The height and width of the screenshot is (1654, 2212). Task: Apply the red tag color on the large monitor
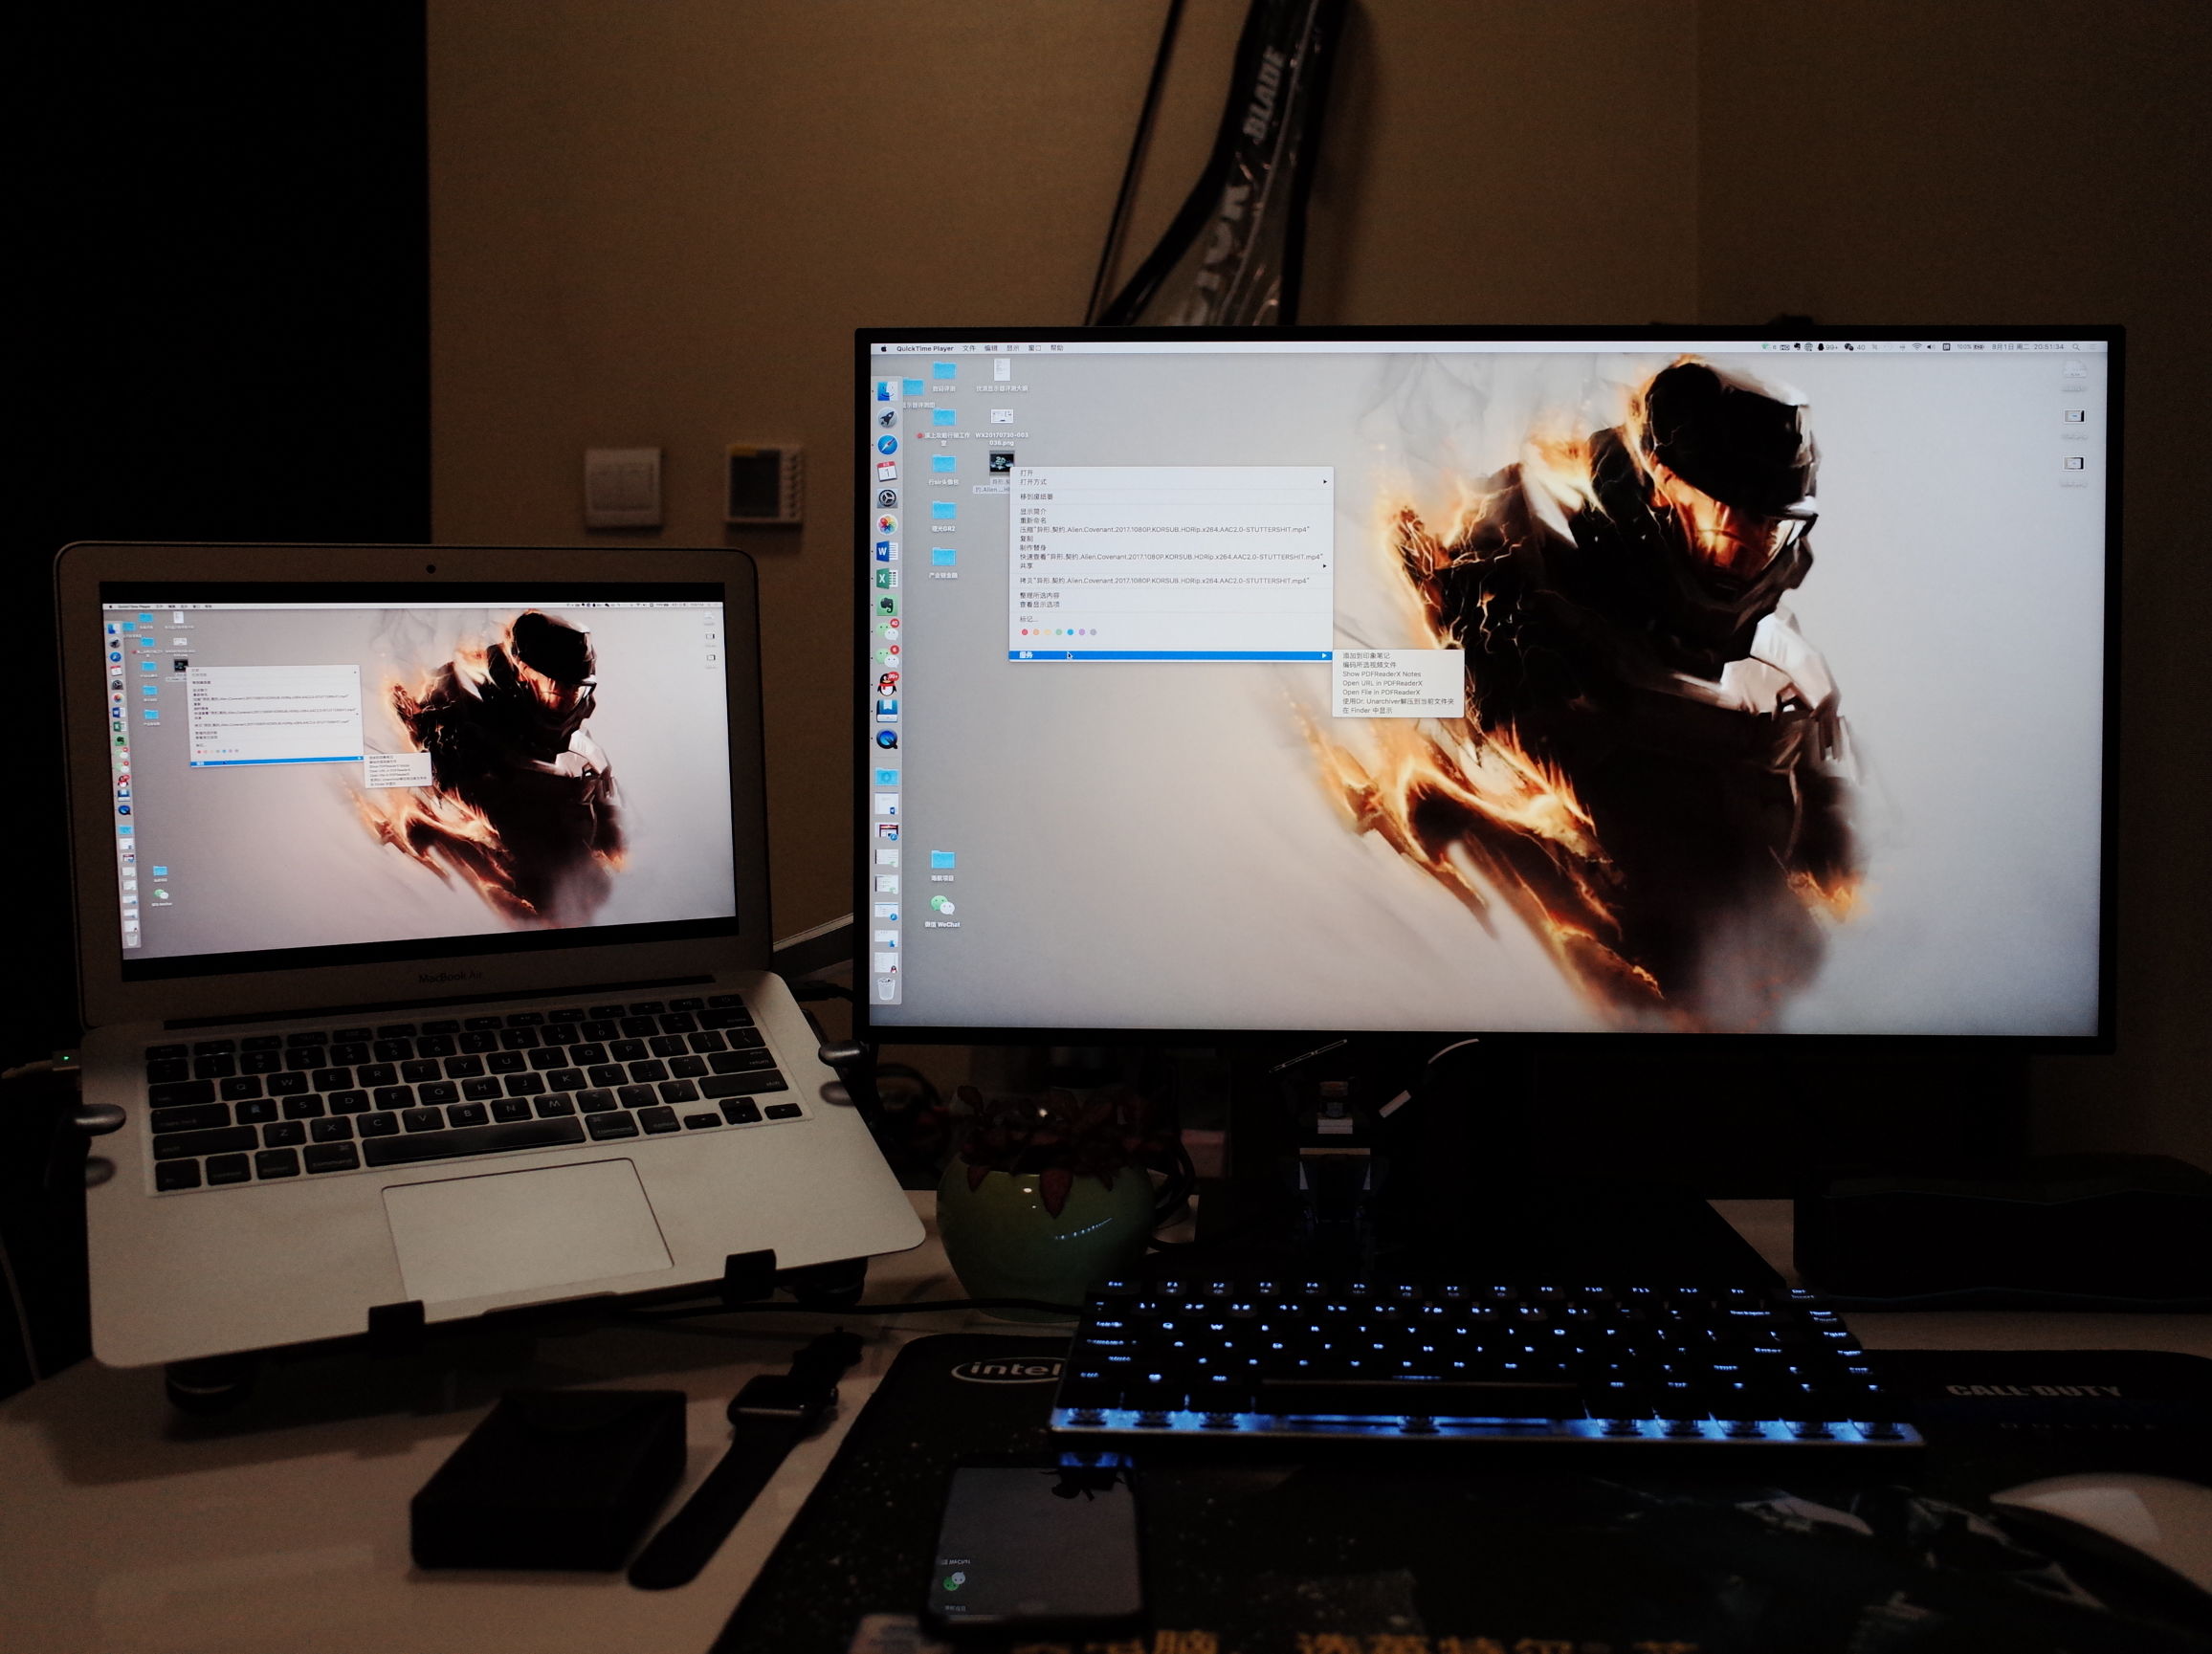1024,632
